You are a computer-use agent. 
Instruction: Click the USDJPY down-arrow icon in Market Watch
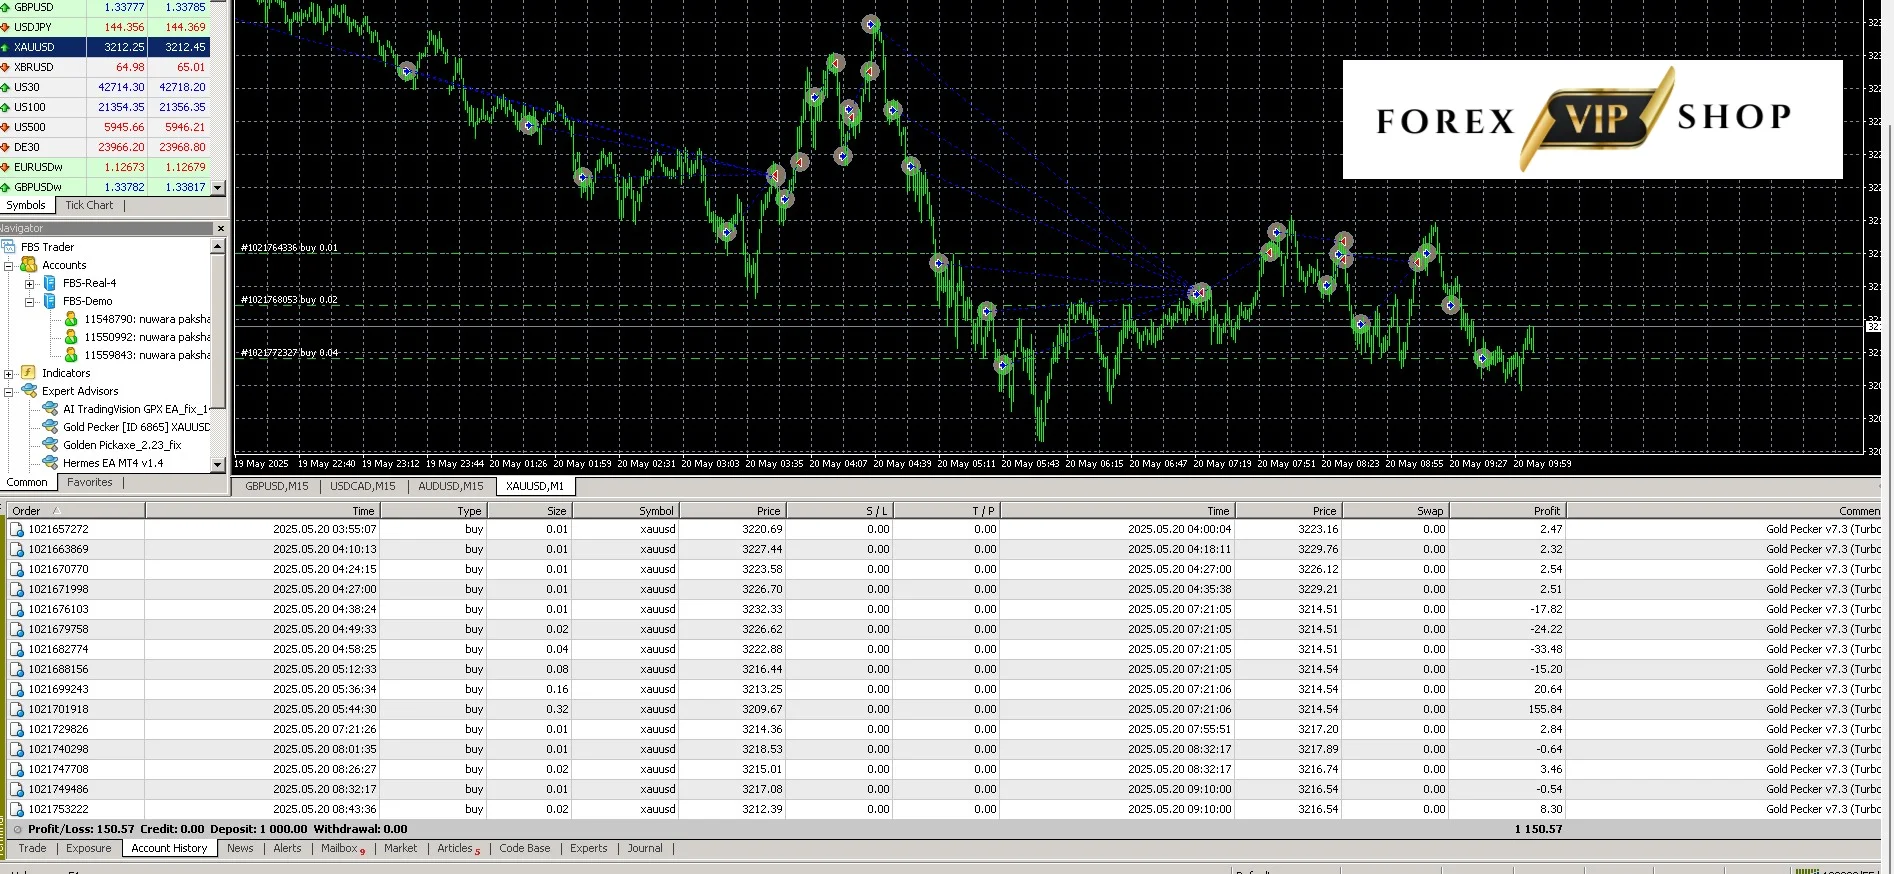pos(5,27)
